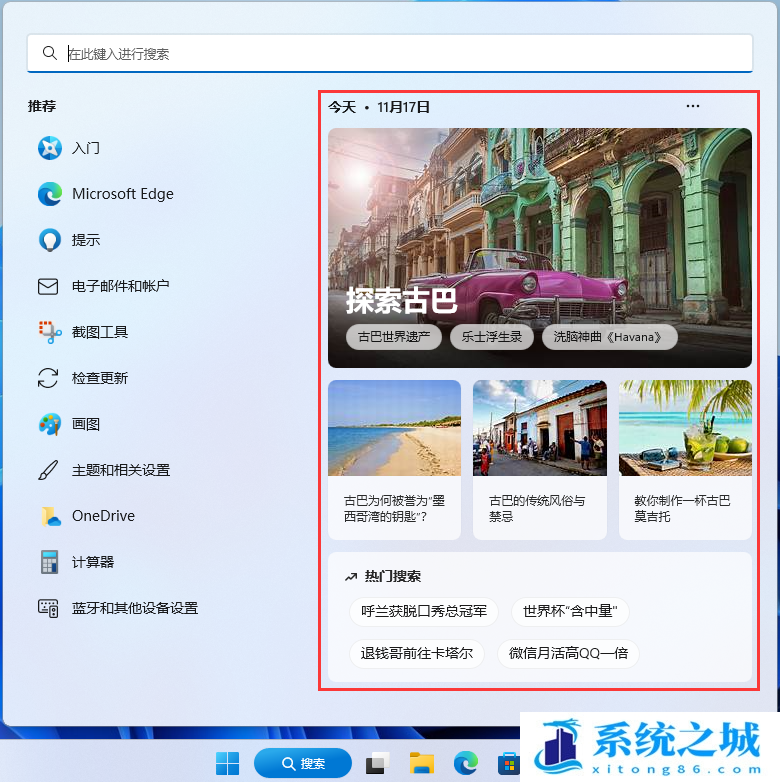Screen dimensions: 780x782
Task: Open the 入门 (Get Started) app icon
Action: click(x=50, y=148)
